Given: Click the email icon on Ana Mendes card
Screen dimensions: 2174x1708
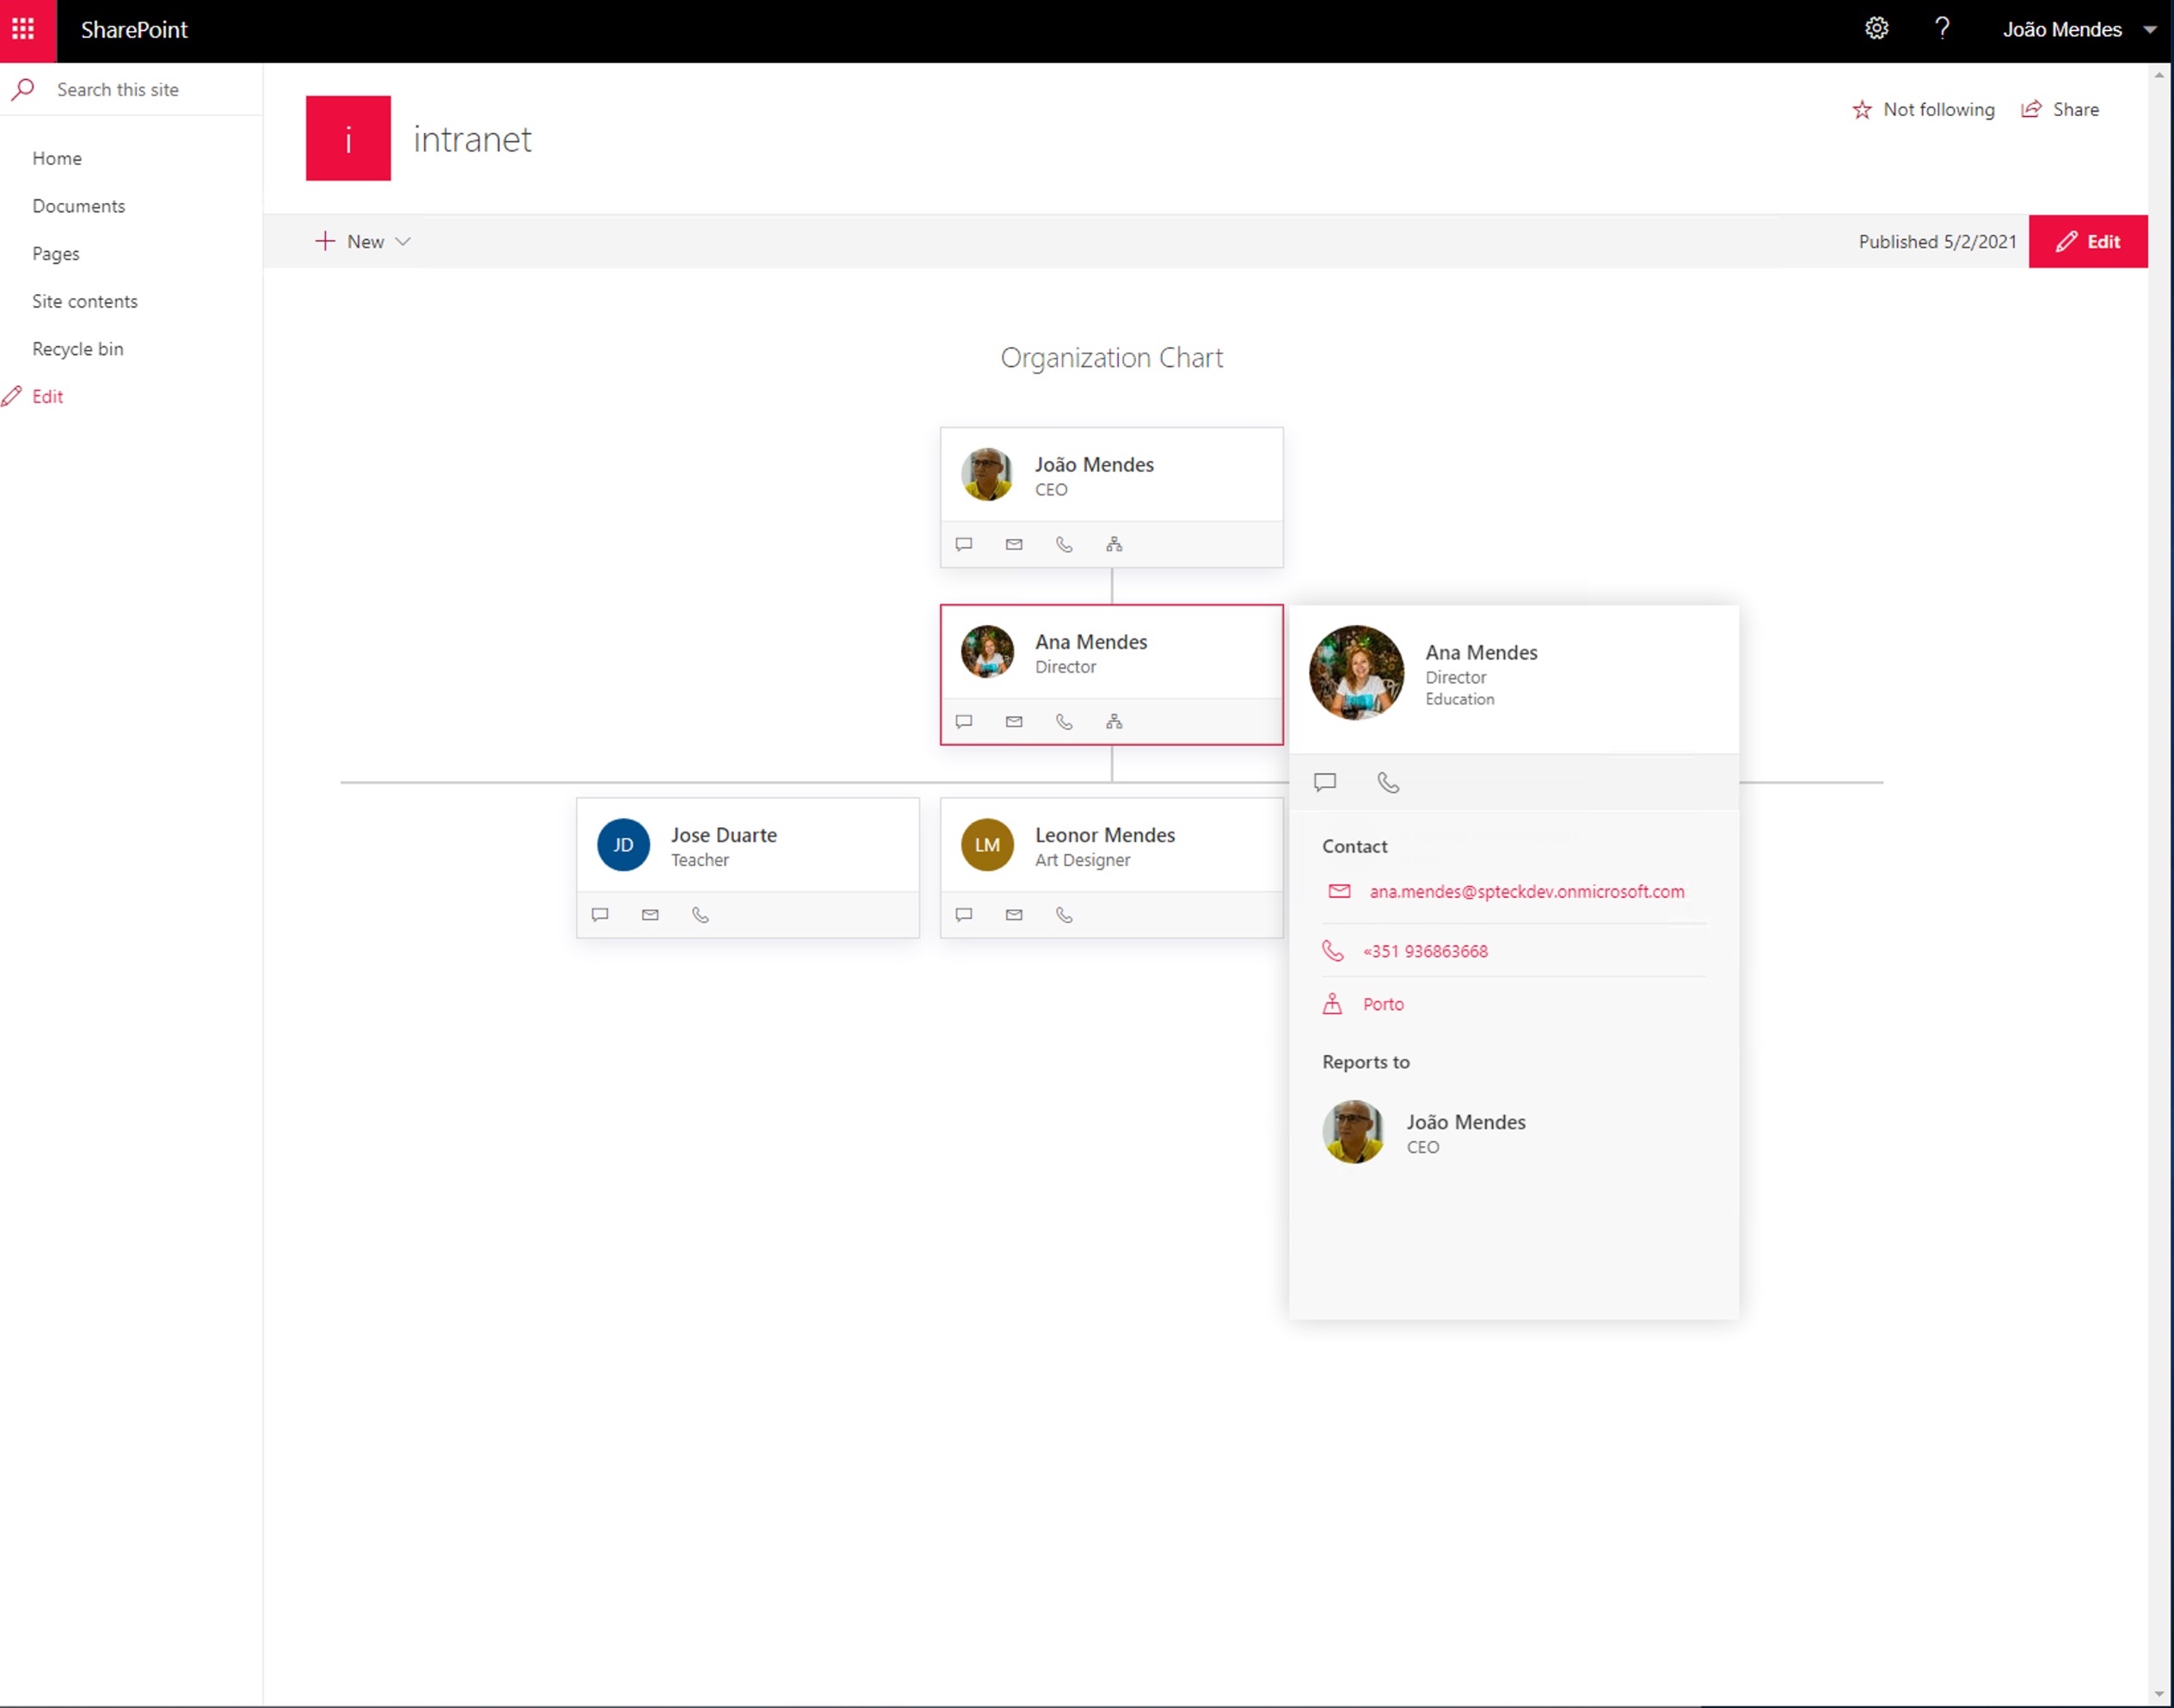Looking at the screenshot, I should (1015, 720).
